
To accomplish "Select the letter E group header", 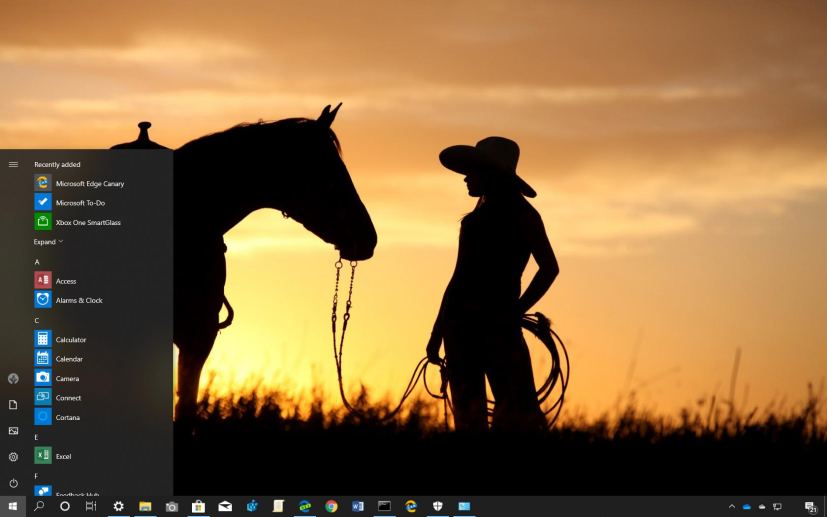I will pos(36,437).
